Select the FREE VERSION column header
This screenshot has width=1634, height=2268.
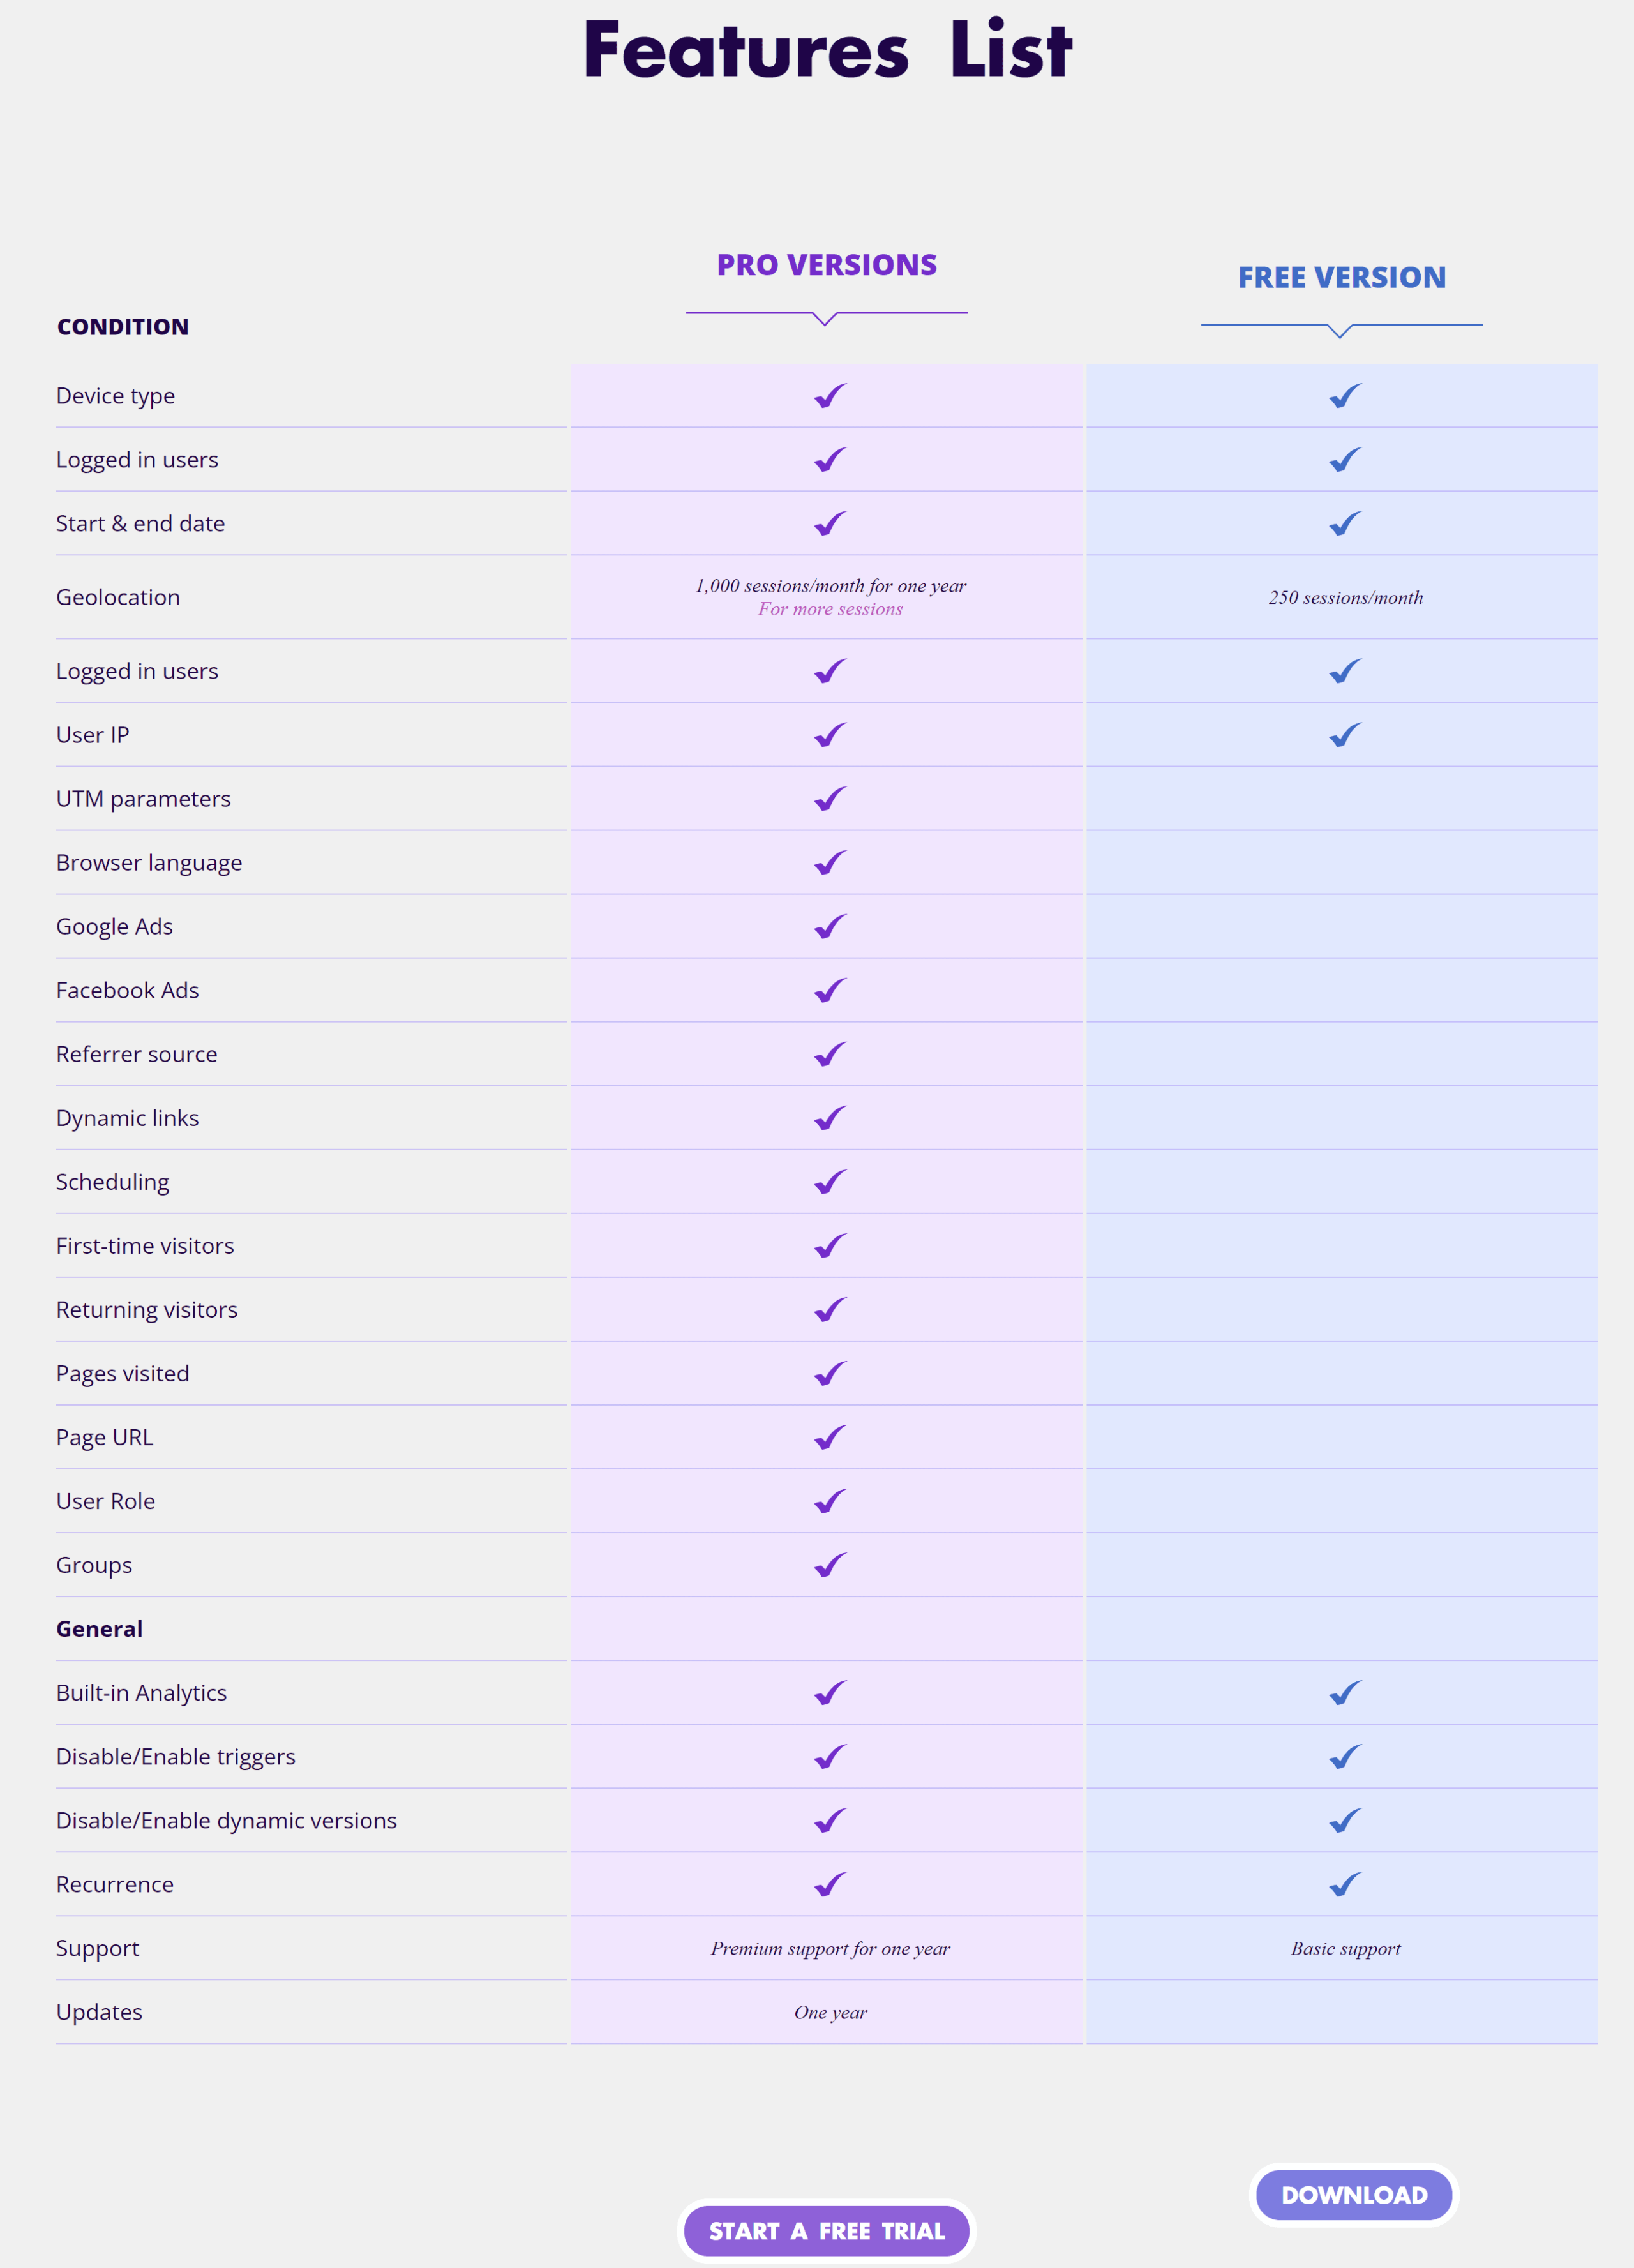tap(1341, 277)
